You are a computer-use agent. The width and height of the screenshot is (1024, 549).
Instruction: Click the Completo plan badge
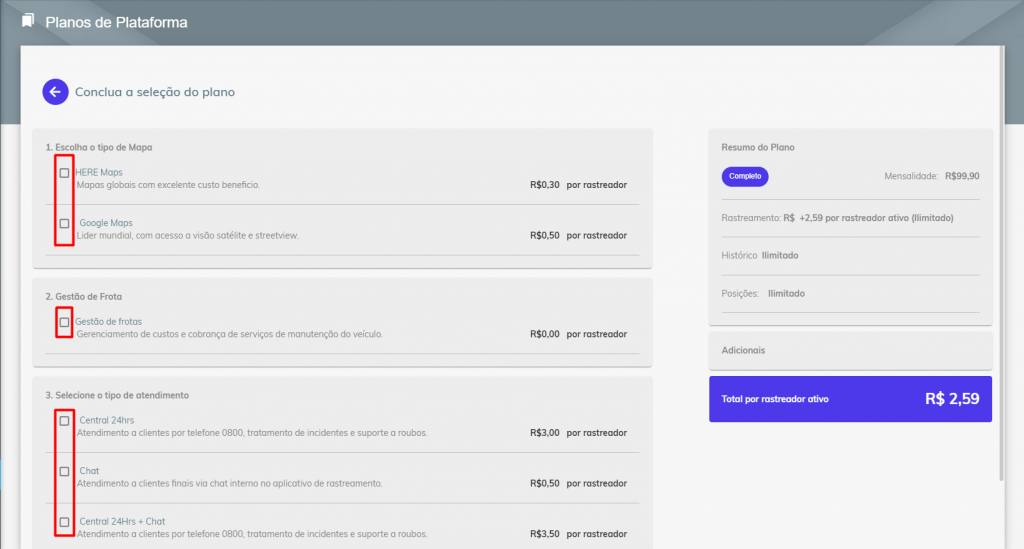pyautogui.click(x=745, y=176)
